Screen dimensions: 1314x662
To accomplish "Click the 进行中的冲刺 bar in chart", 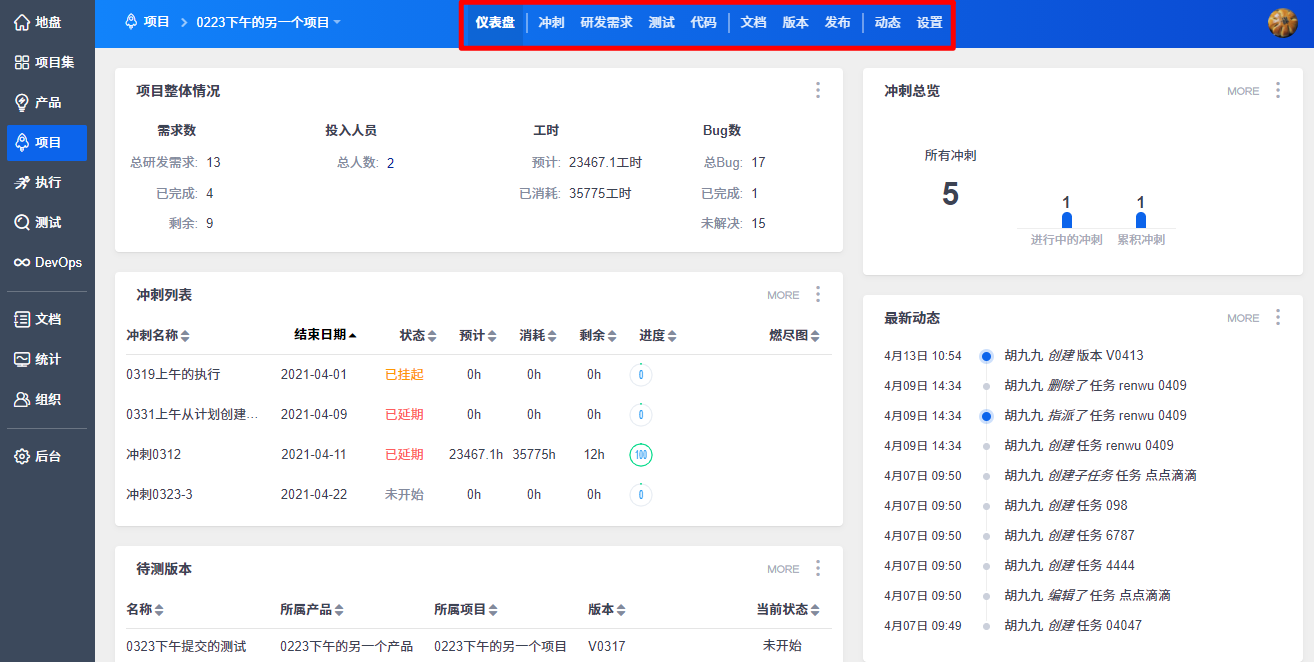I will pyautogui.click(x=1067, y=220).
